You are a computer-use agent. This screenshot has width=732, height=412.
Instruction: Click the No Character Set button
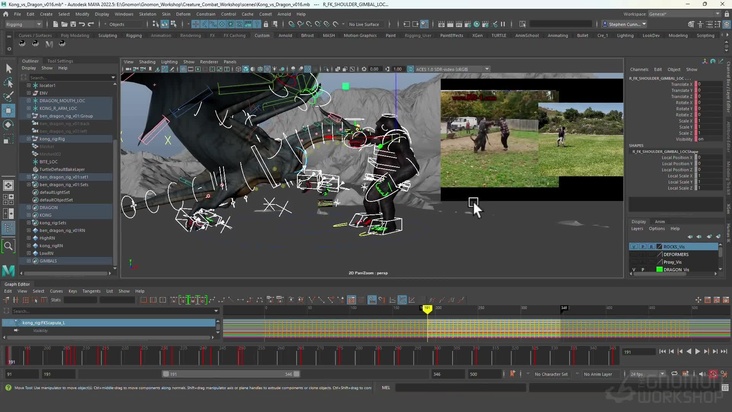pyautogui.click(x=549, y=375)
